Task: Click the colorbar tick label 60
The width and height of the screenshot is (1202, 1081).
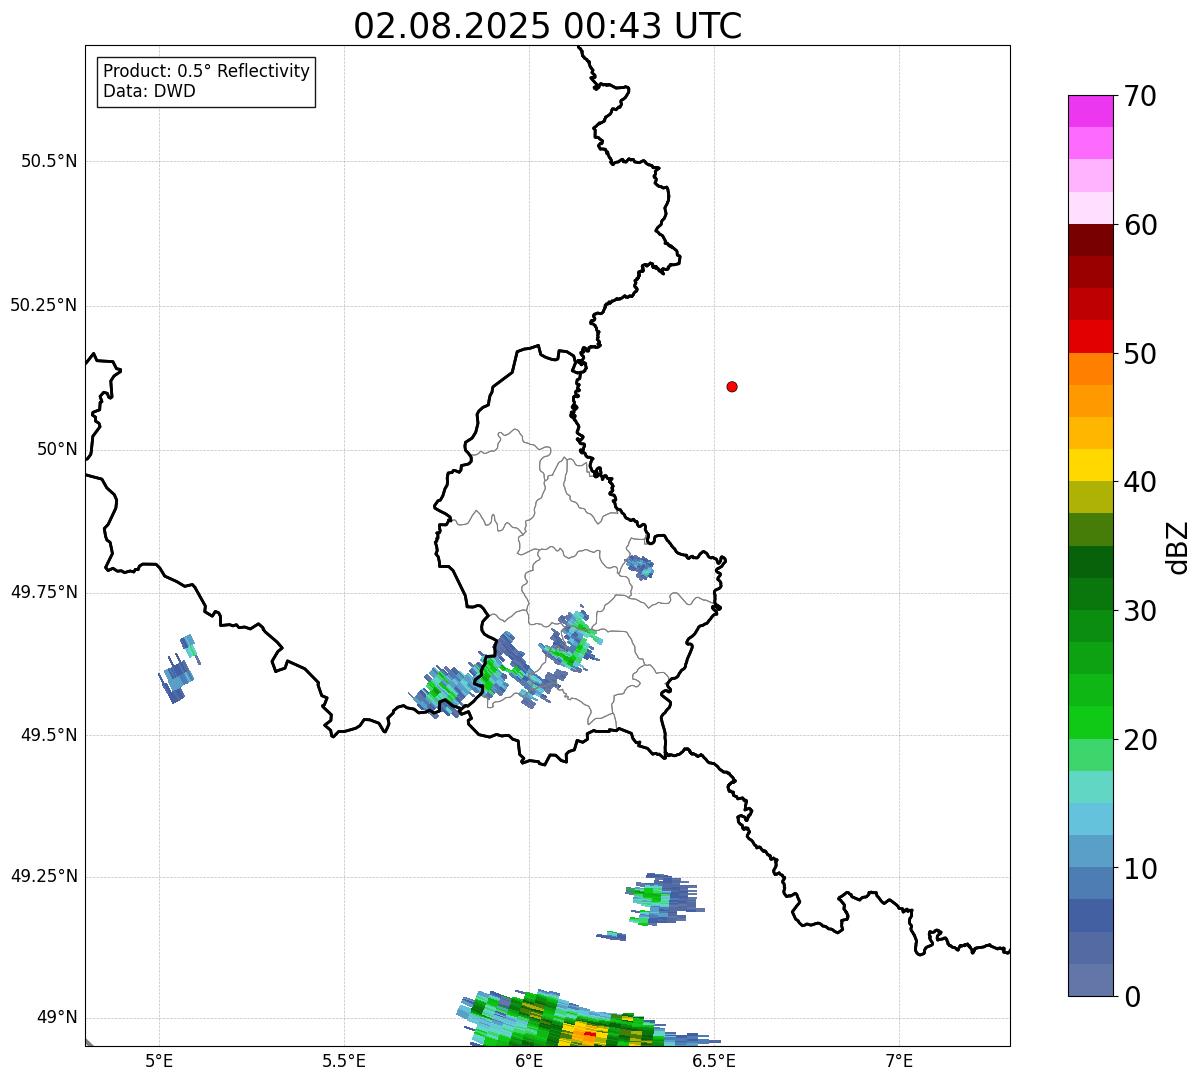Action: [x=1140, y=225]
